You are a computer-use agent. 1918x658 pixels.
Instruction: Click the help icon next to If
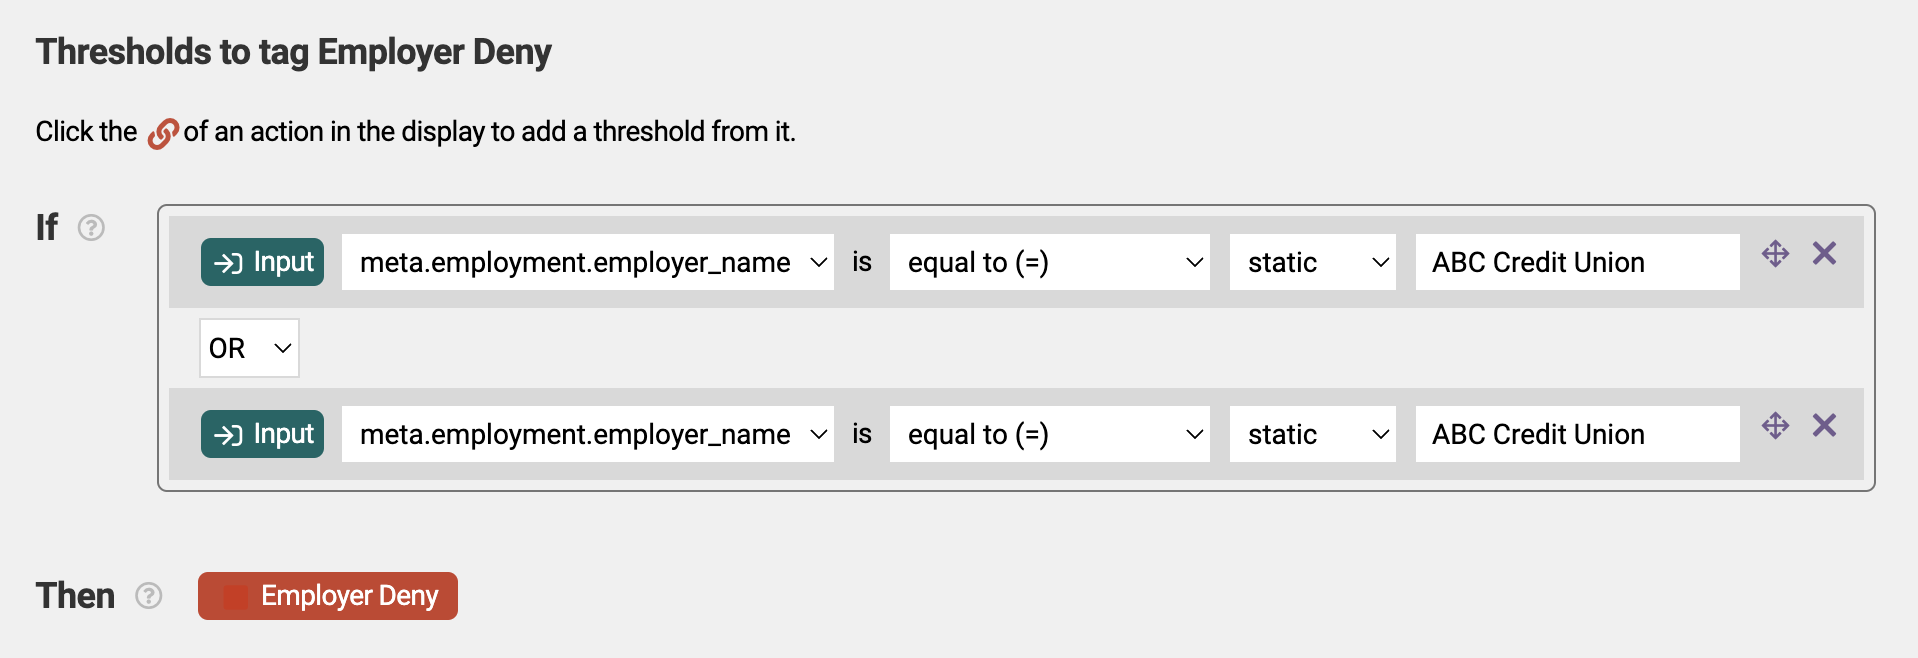pyautogui.click(x=91, y=228)
